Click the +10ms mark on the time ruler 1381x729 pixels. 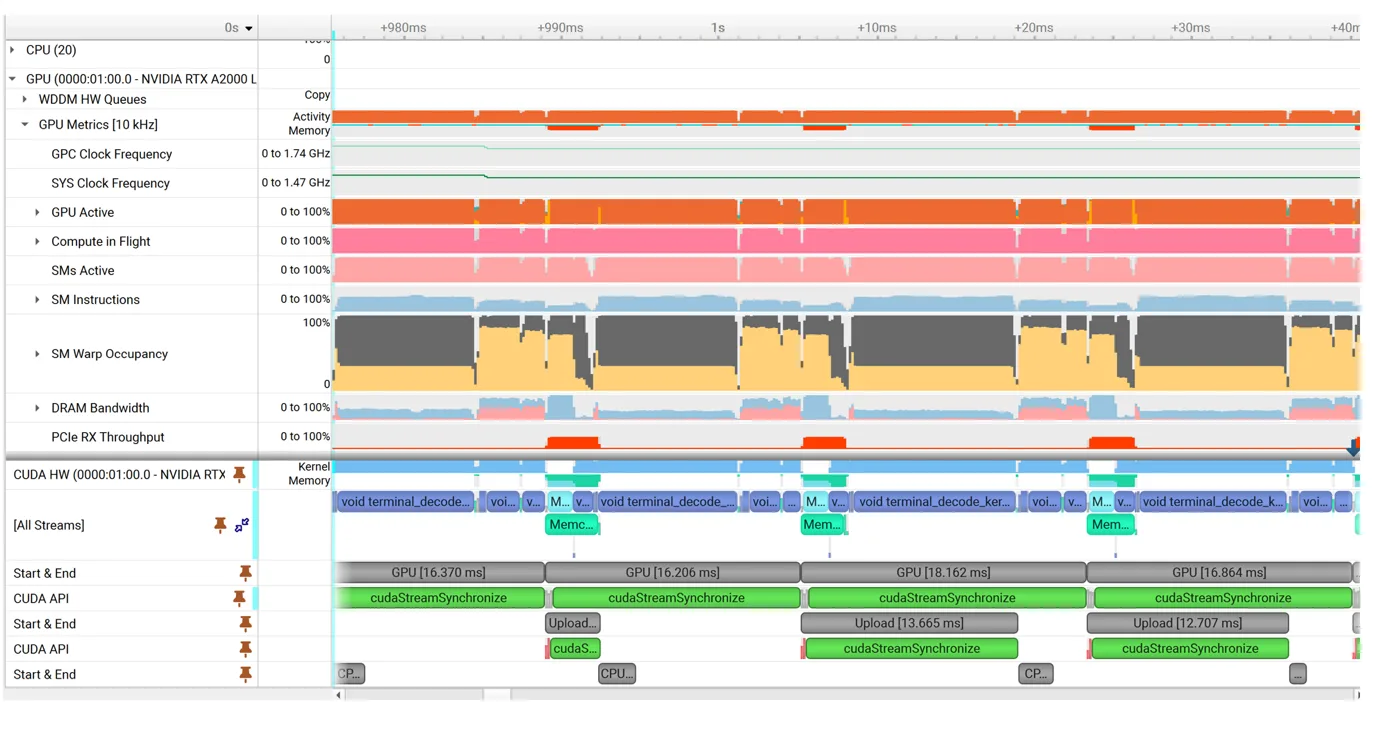[x=876, y=28]
